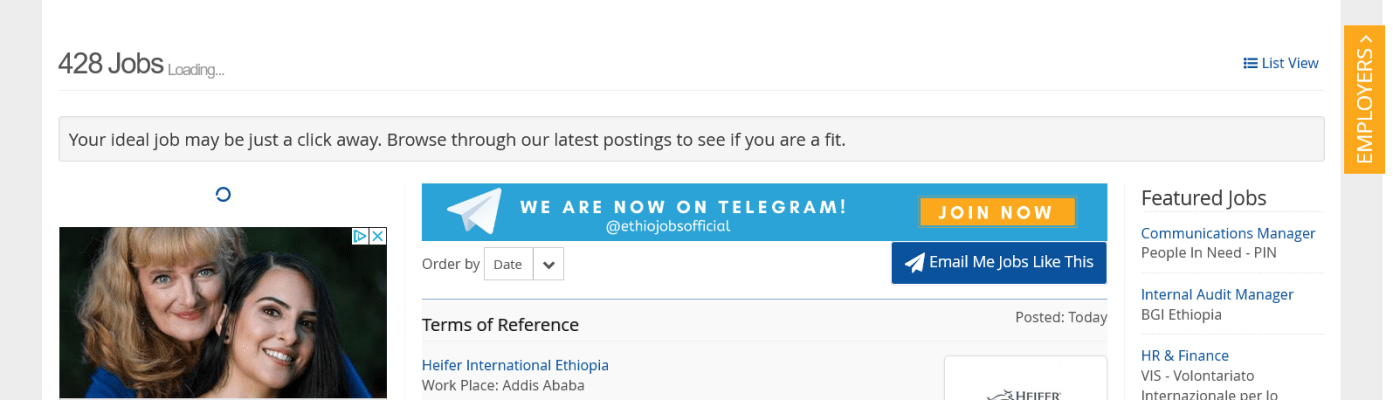Click the @ethiojobsofficial handle in the banner
The height and width of the screenshot is (400, 1400).
(668, 227)
